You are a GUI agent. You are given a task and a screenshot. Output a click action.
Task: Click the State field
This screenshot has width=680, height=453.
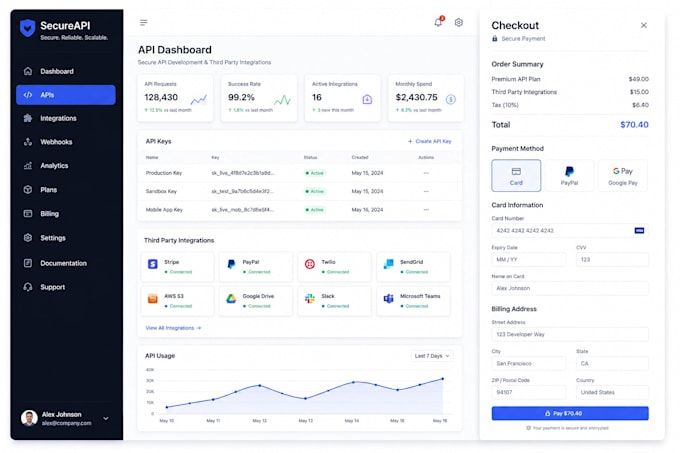(612, 364)
